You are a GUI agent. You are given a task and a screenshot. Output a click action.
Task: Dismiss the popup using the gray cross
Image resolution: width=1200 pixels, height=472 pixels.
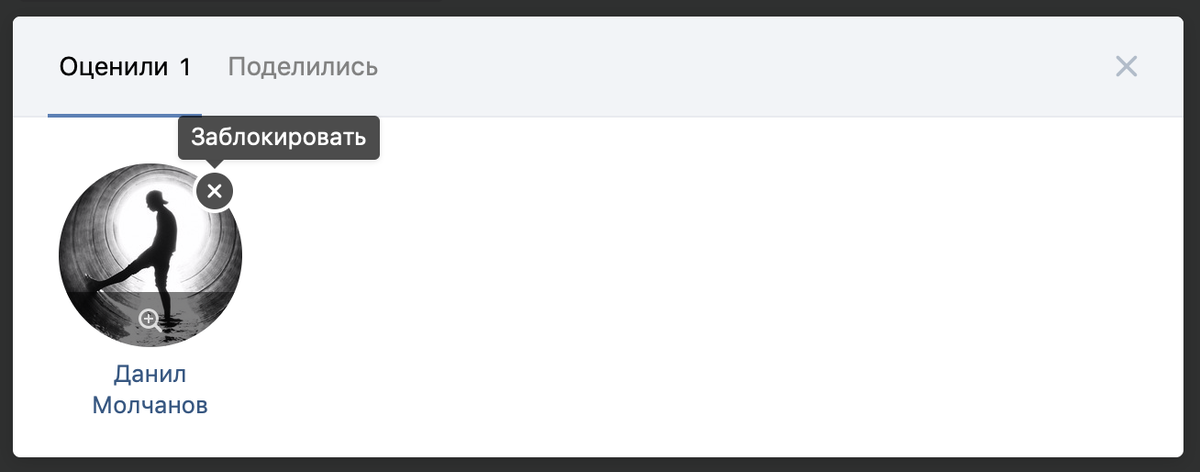point(1126,67)
